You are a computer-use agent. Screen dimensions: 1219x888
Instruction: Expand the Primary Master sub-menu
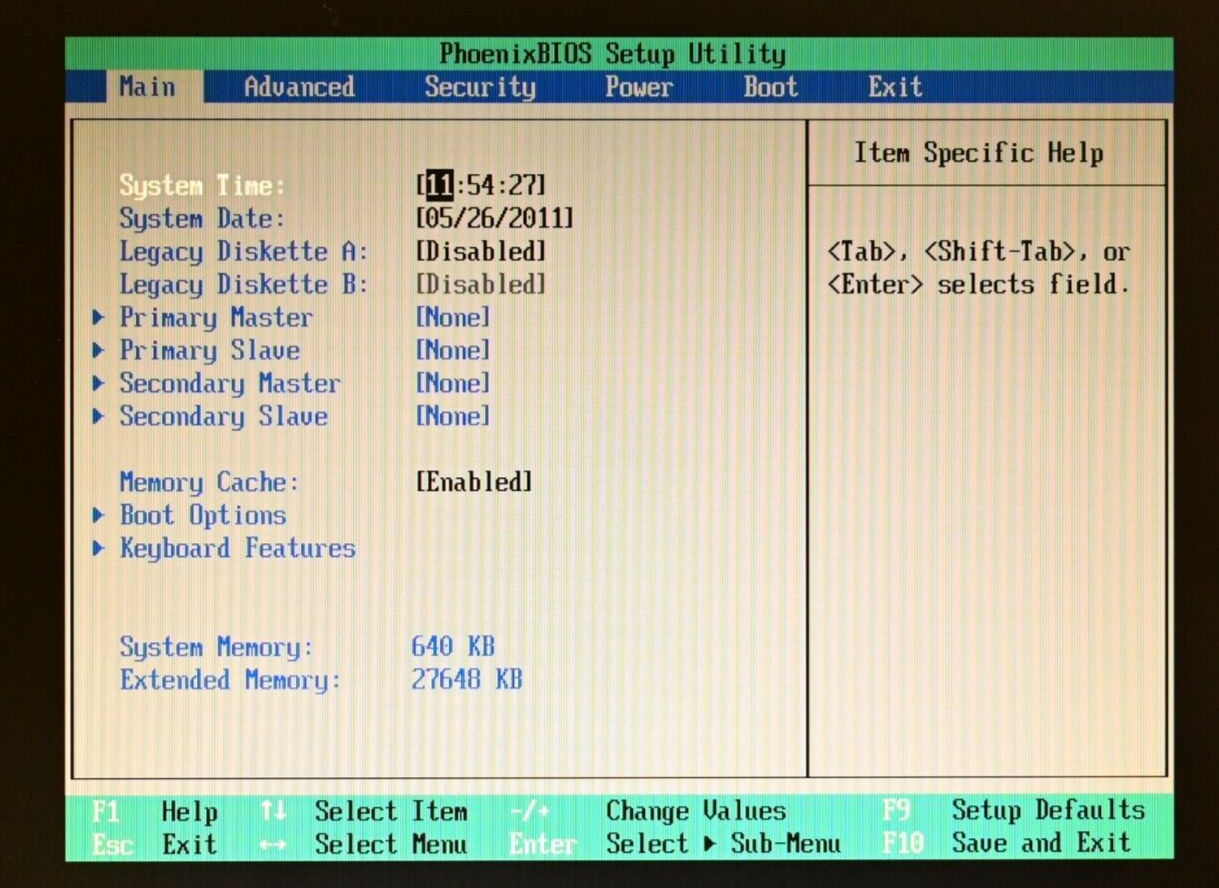tap(214, 318)
